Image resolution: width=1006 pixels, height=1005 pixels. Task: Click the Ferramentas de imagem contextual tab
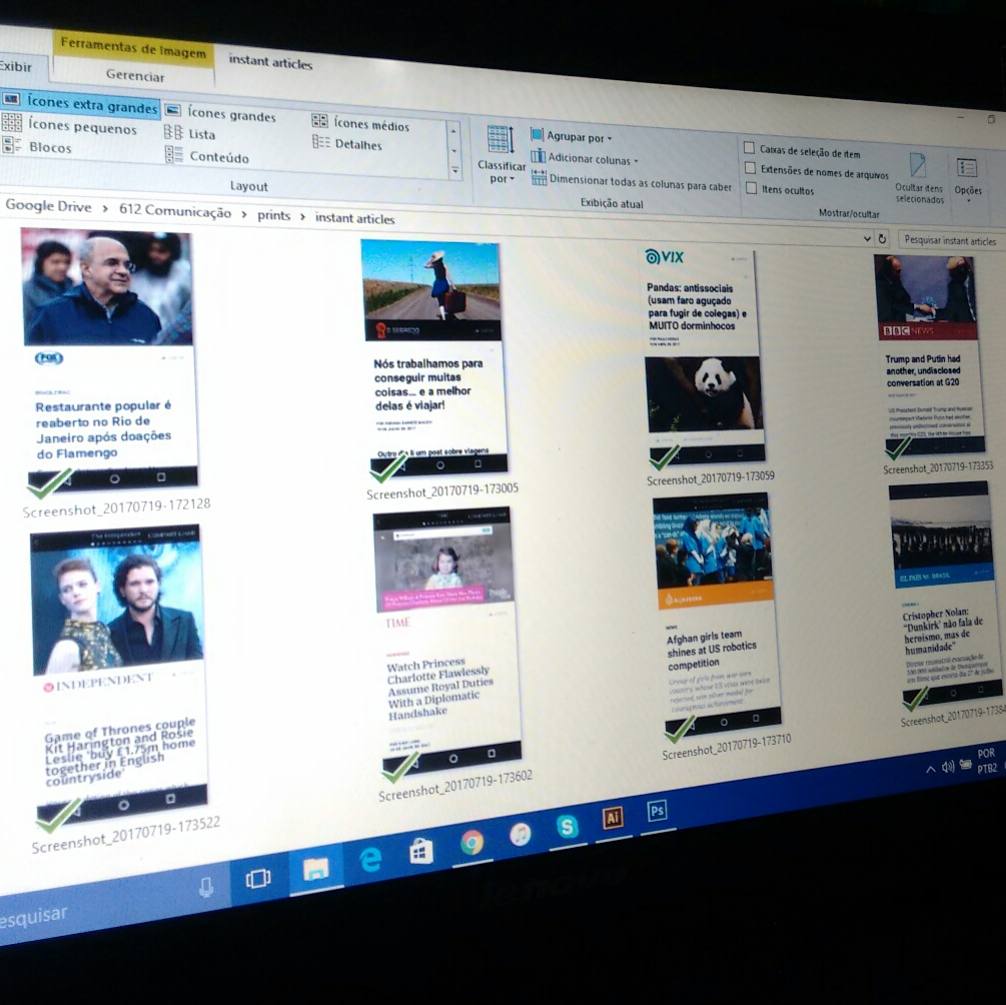[x=133, y=48]
